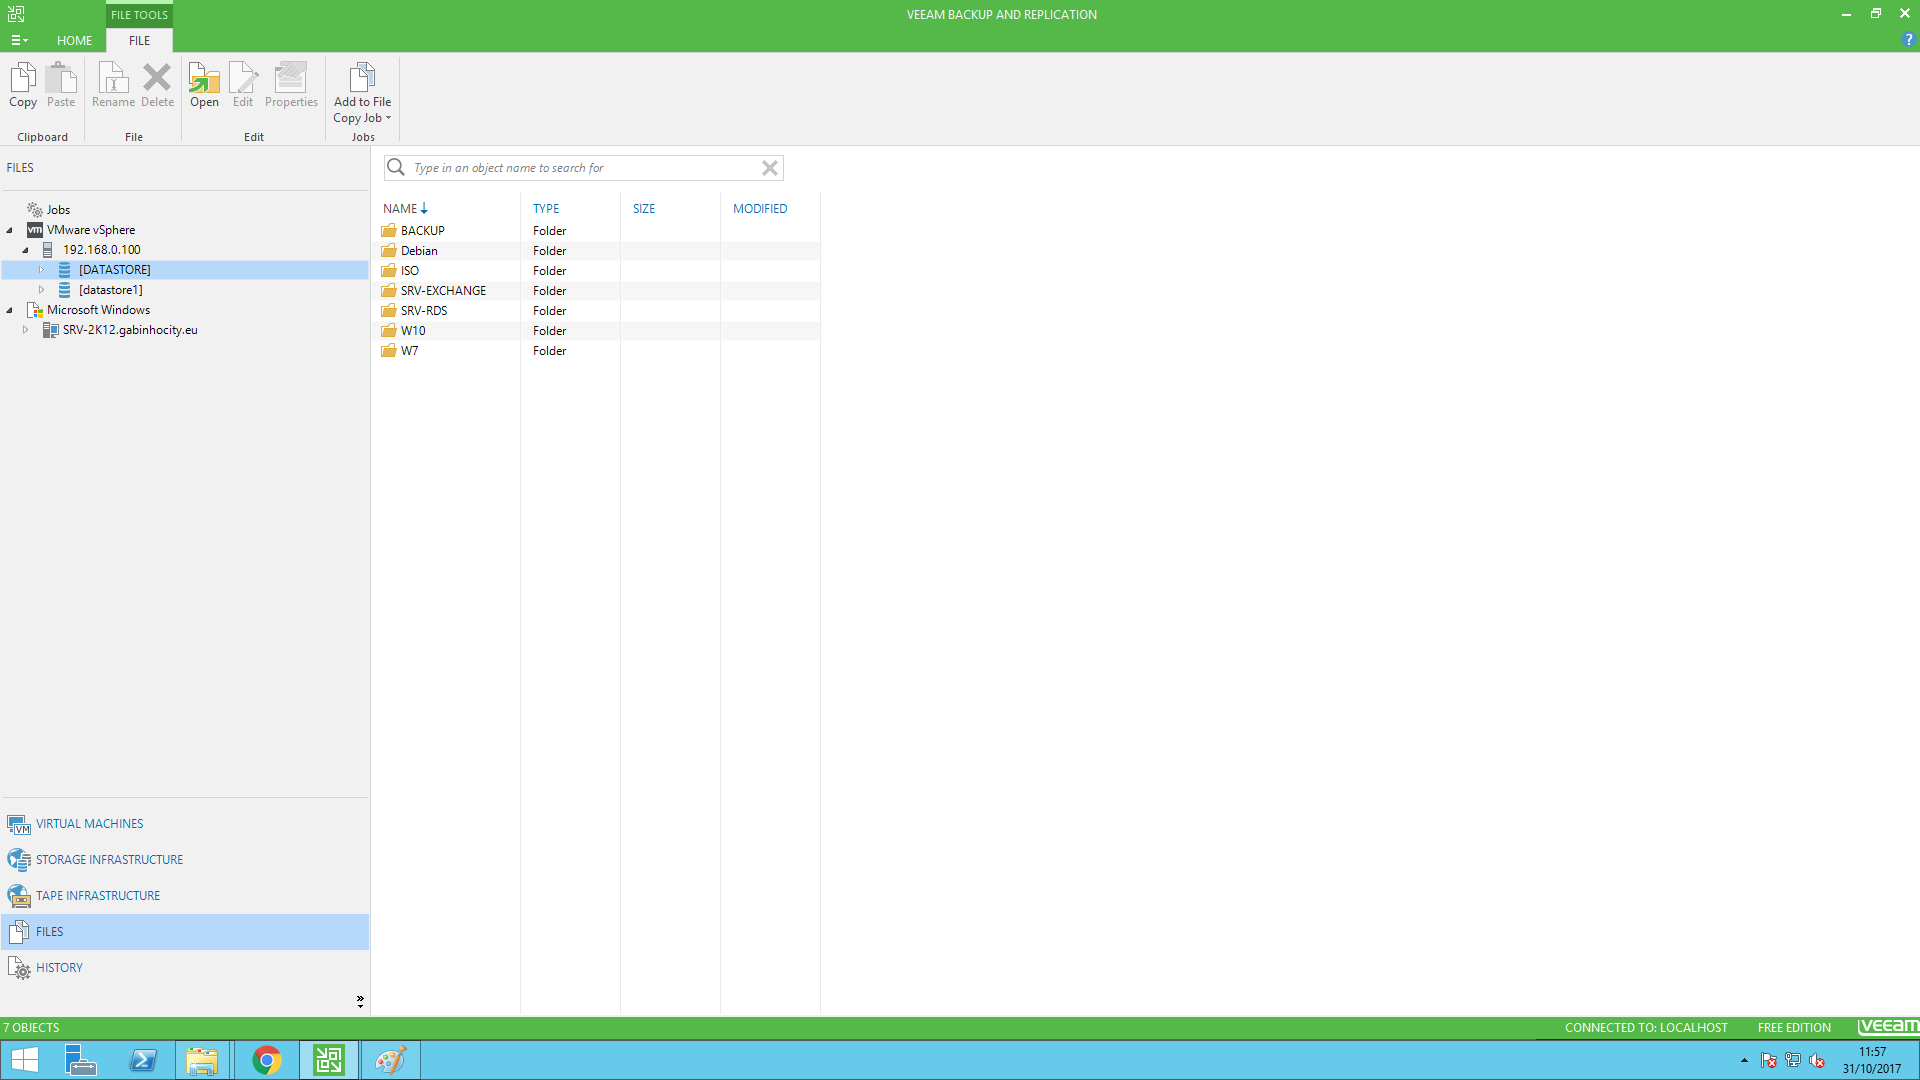The width and height of the screenshot is (1920, 1080).
Task: Expand the SRV-2K12.gabinhocity.eu node
Action: tap(26, 330)
